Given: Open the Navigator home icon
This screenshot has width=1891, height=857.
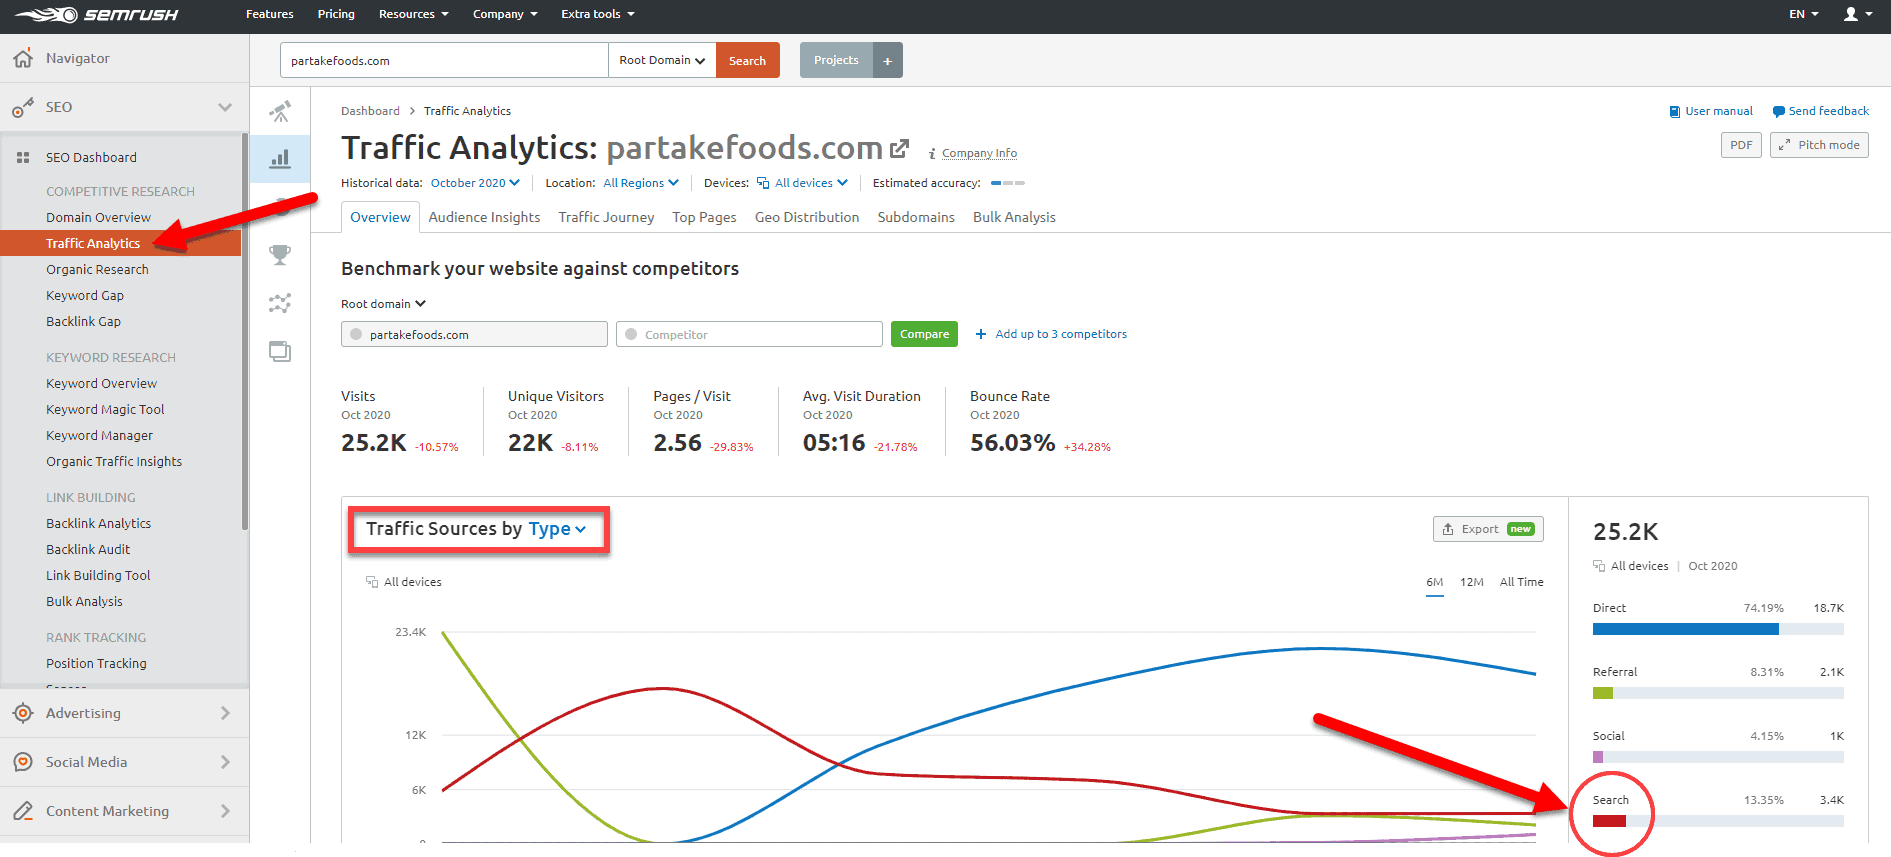Looking at the screenshot, I should pyautogui.click(x=23, y=58).
